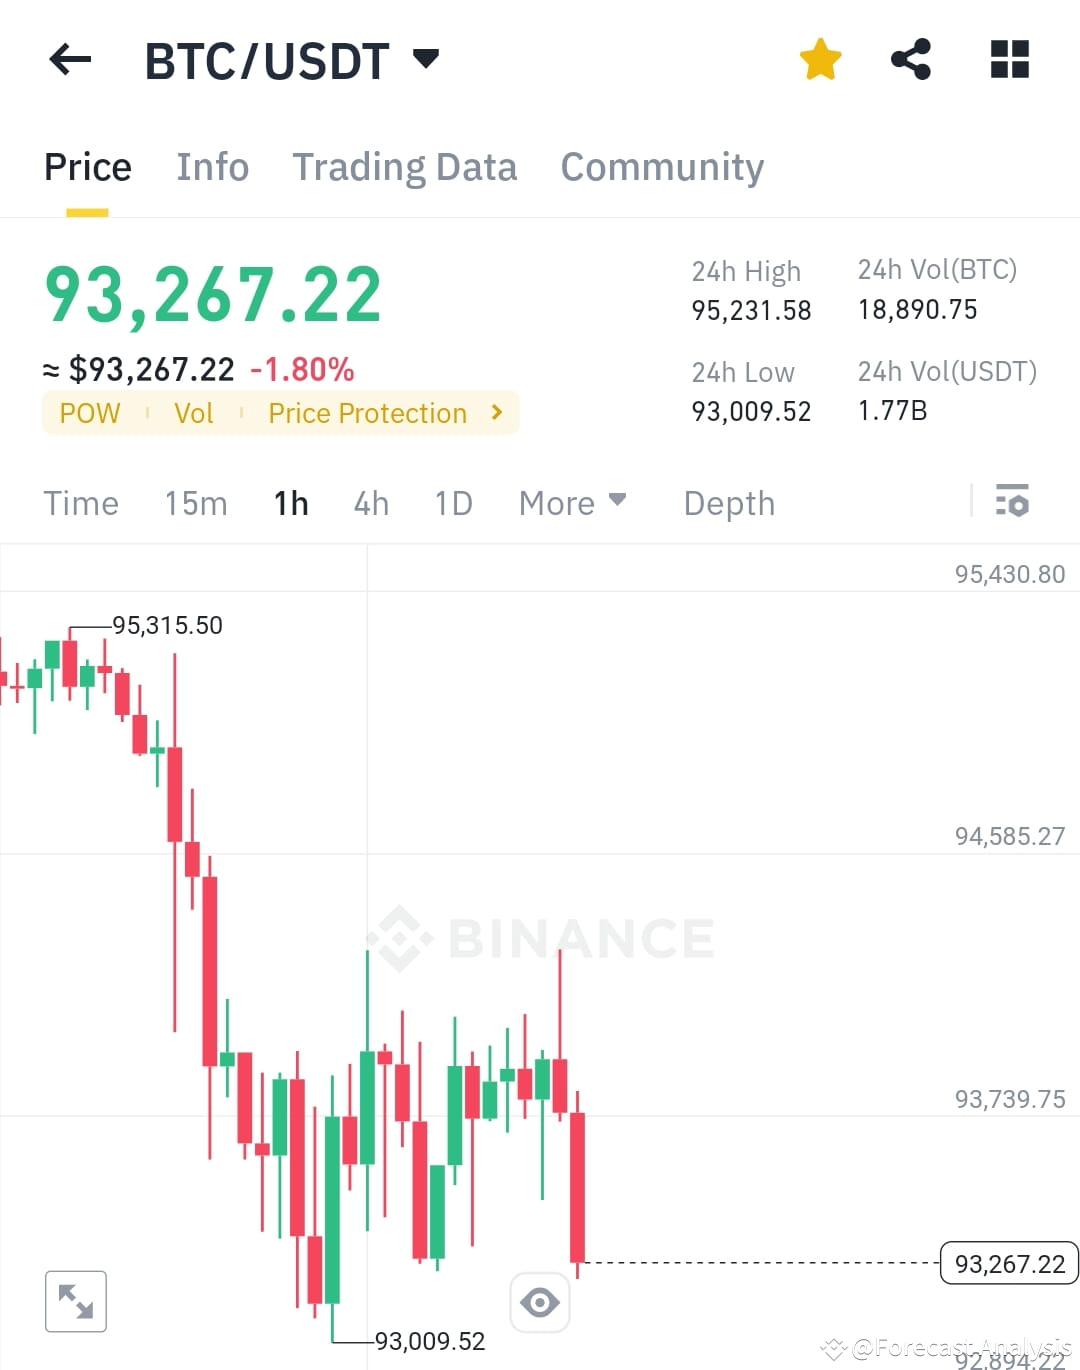Switch to the Info tab
The width and height of the screenshot is (1080, 1370).
click(x=213, y=167)
